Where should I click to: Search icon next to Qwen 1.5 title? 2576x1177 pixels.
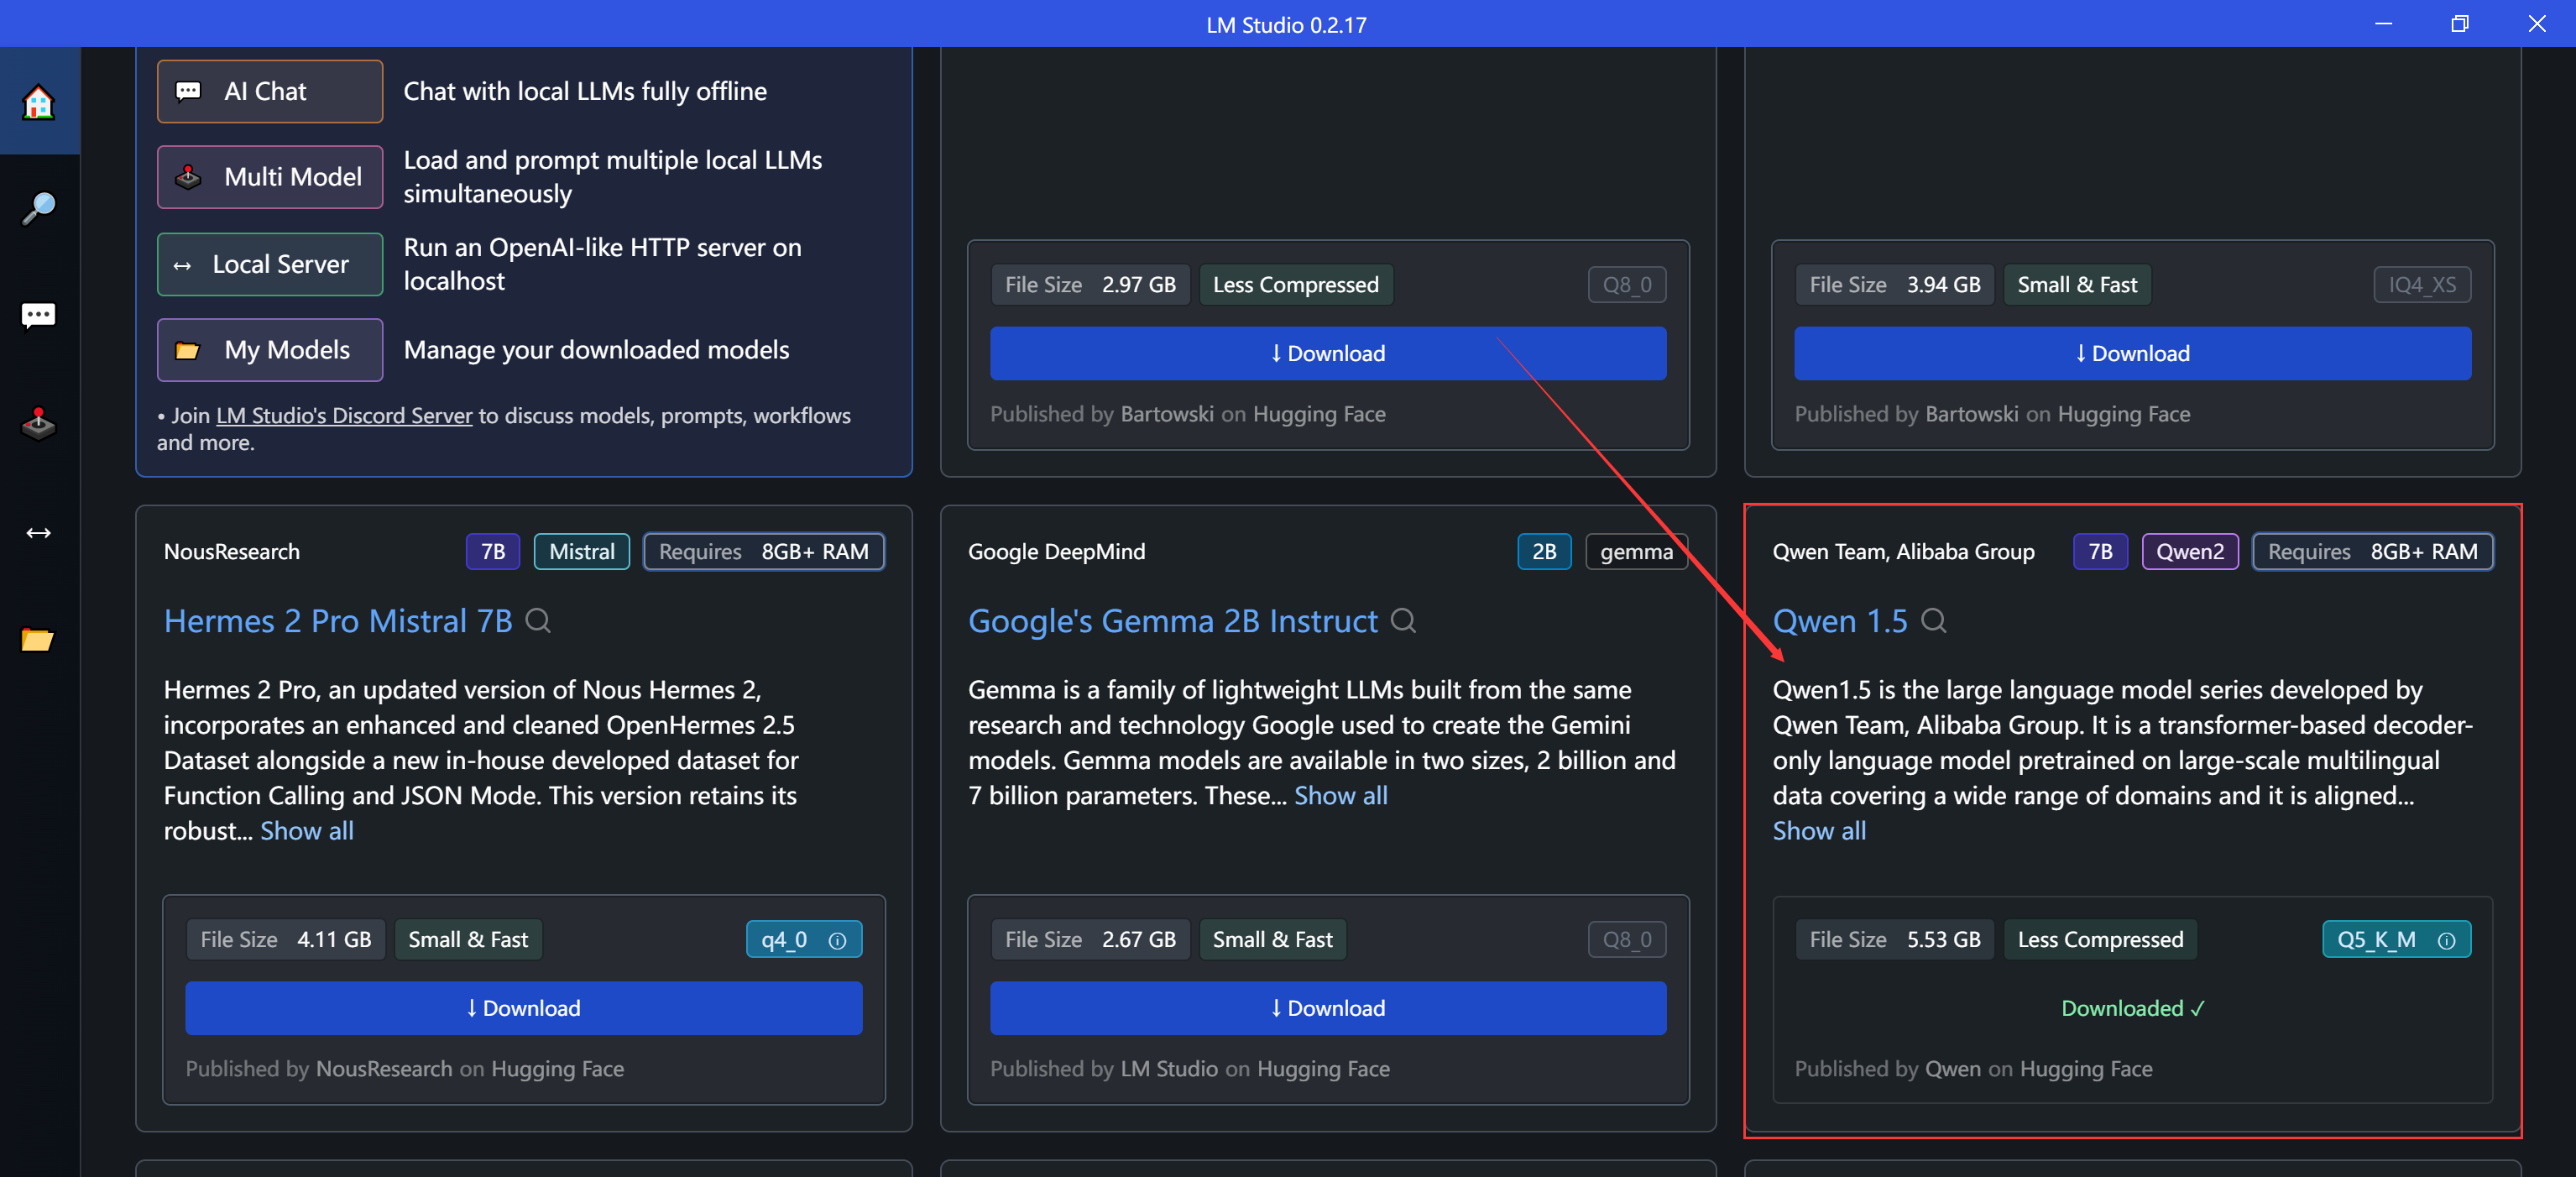(x=1934, y=621)
